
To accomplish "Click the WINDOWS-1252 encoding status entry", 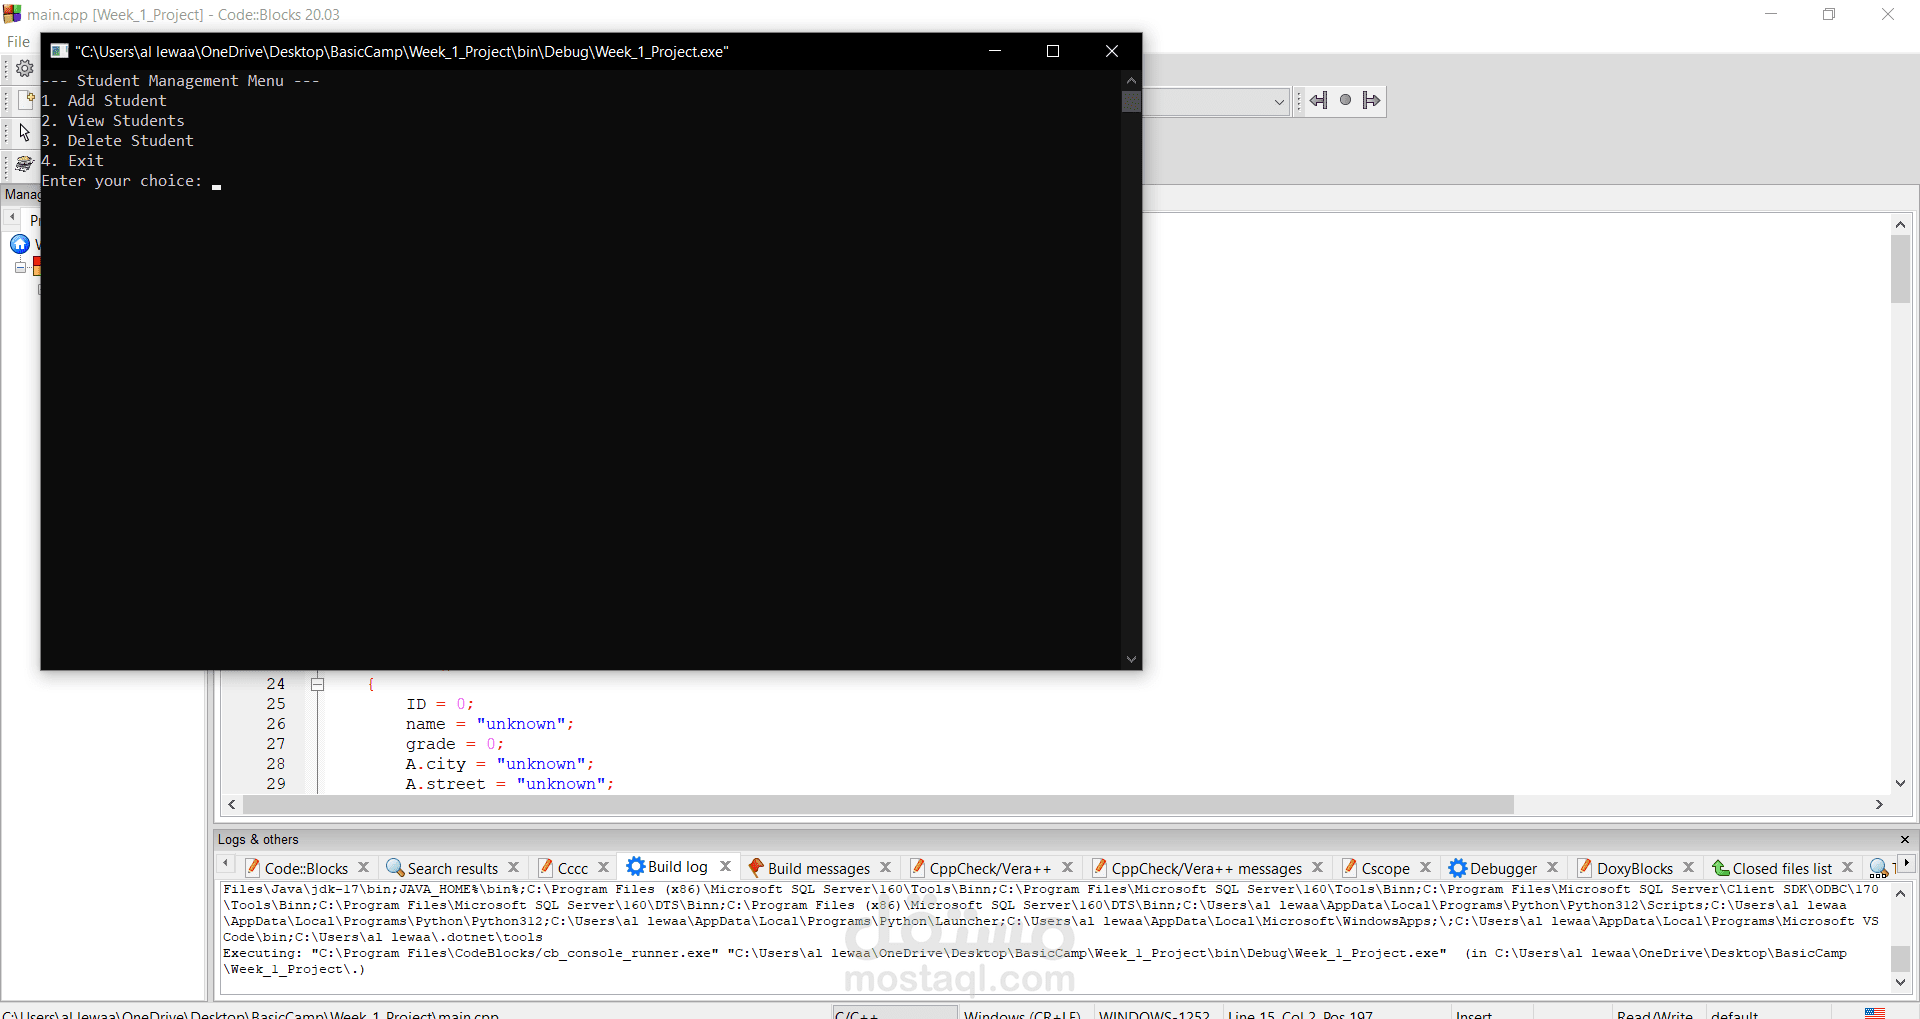I will point(1154,1015).
